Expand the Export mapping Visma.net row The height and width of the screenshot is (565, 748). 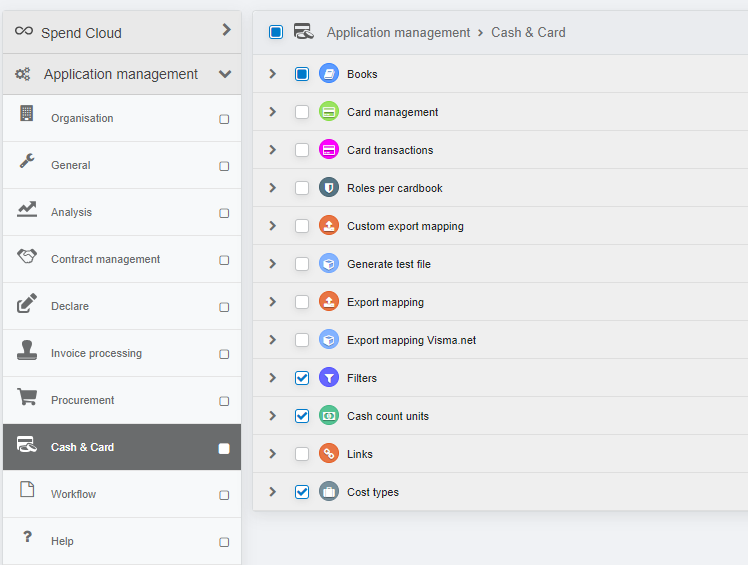(x=272, y=340)
